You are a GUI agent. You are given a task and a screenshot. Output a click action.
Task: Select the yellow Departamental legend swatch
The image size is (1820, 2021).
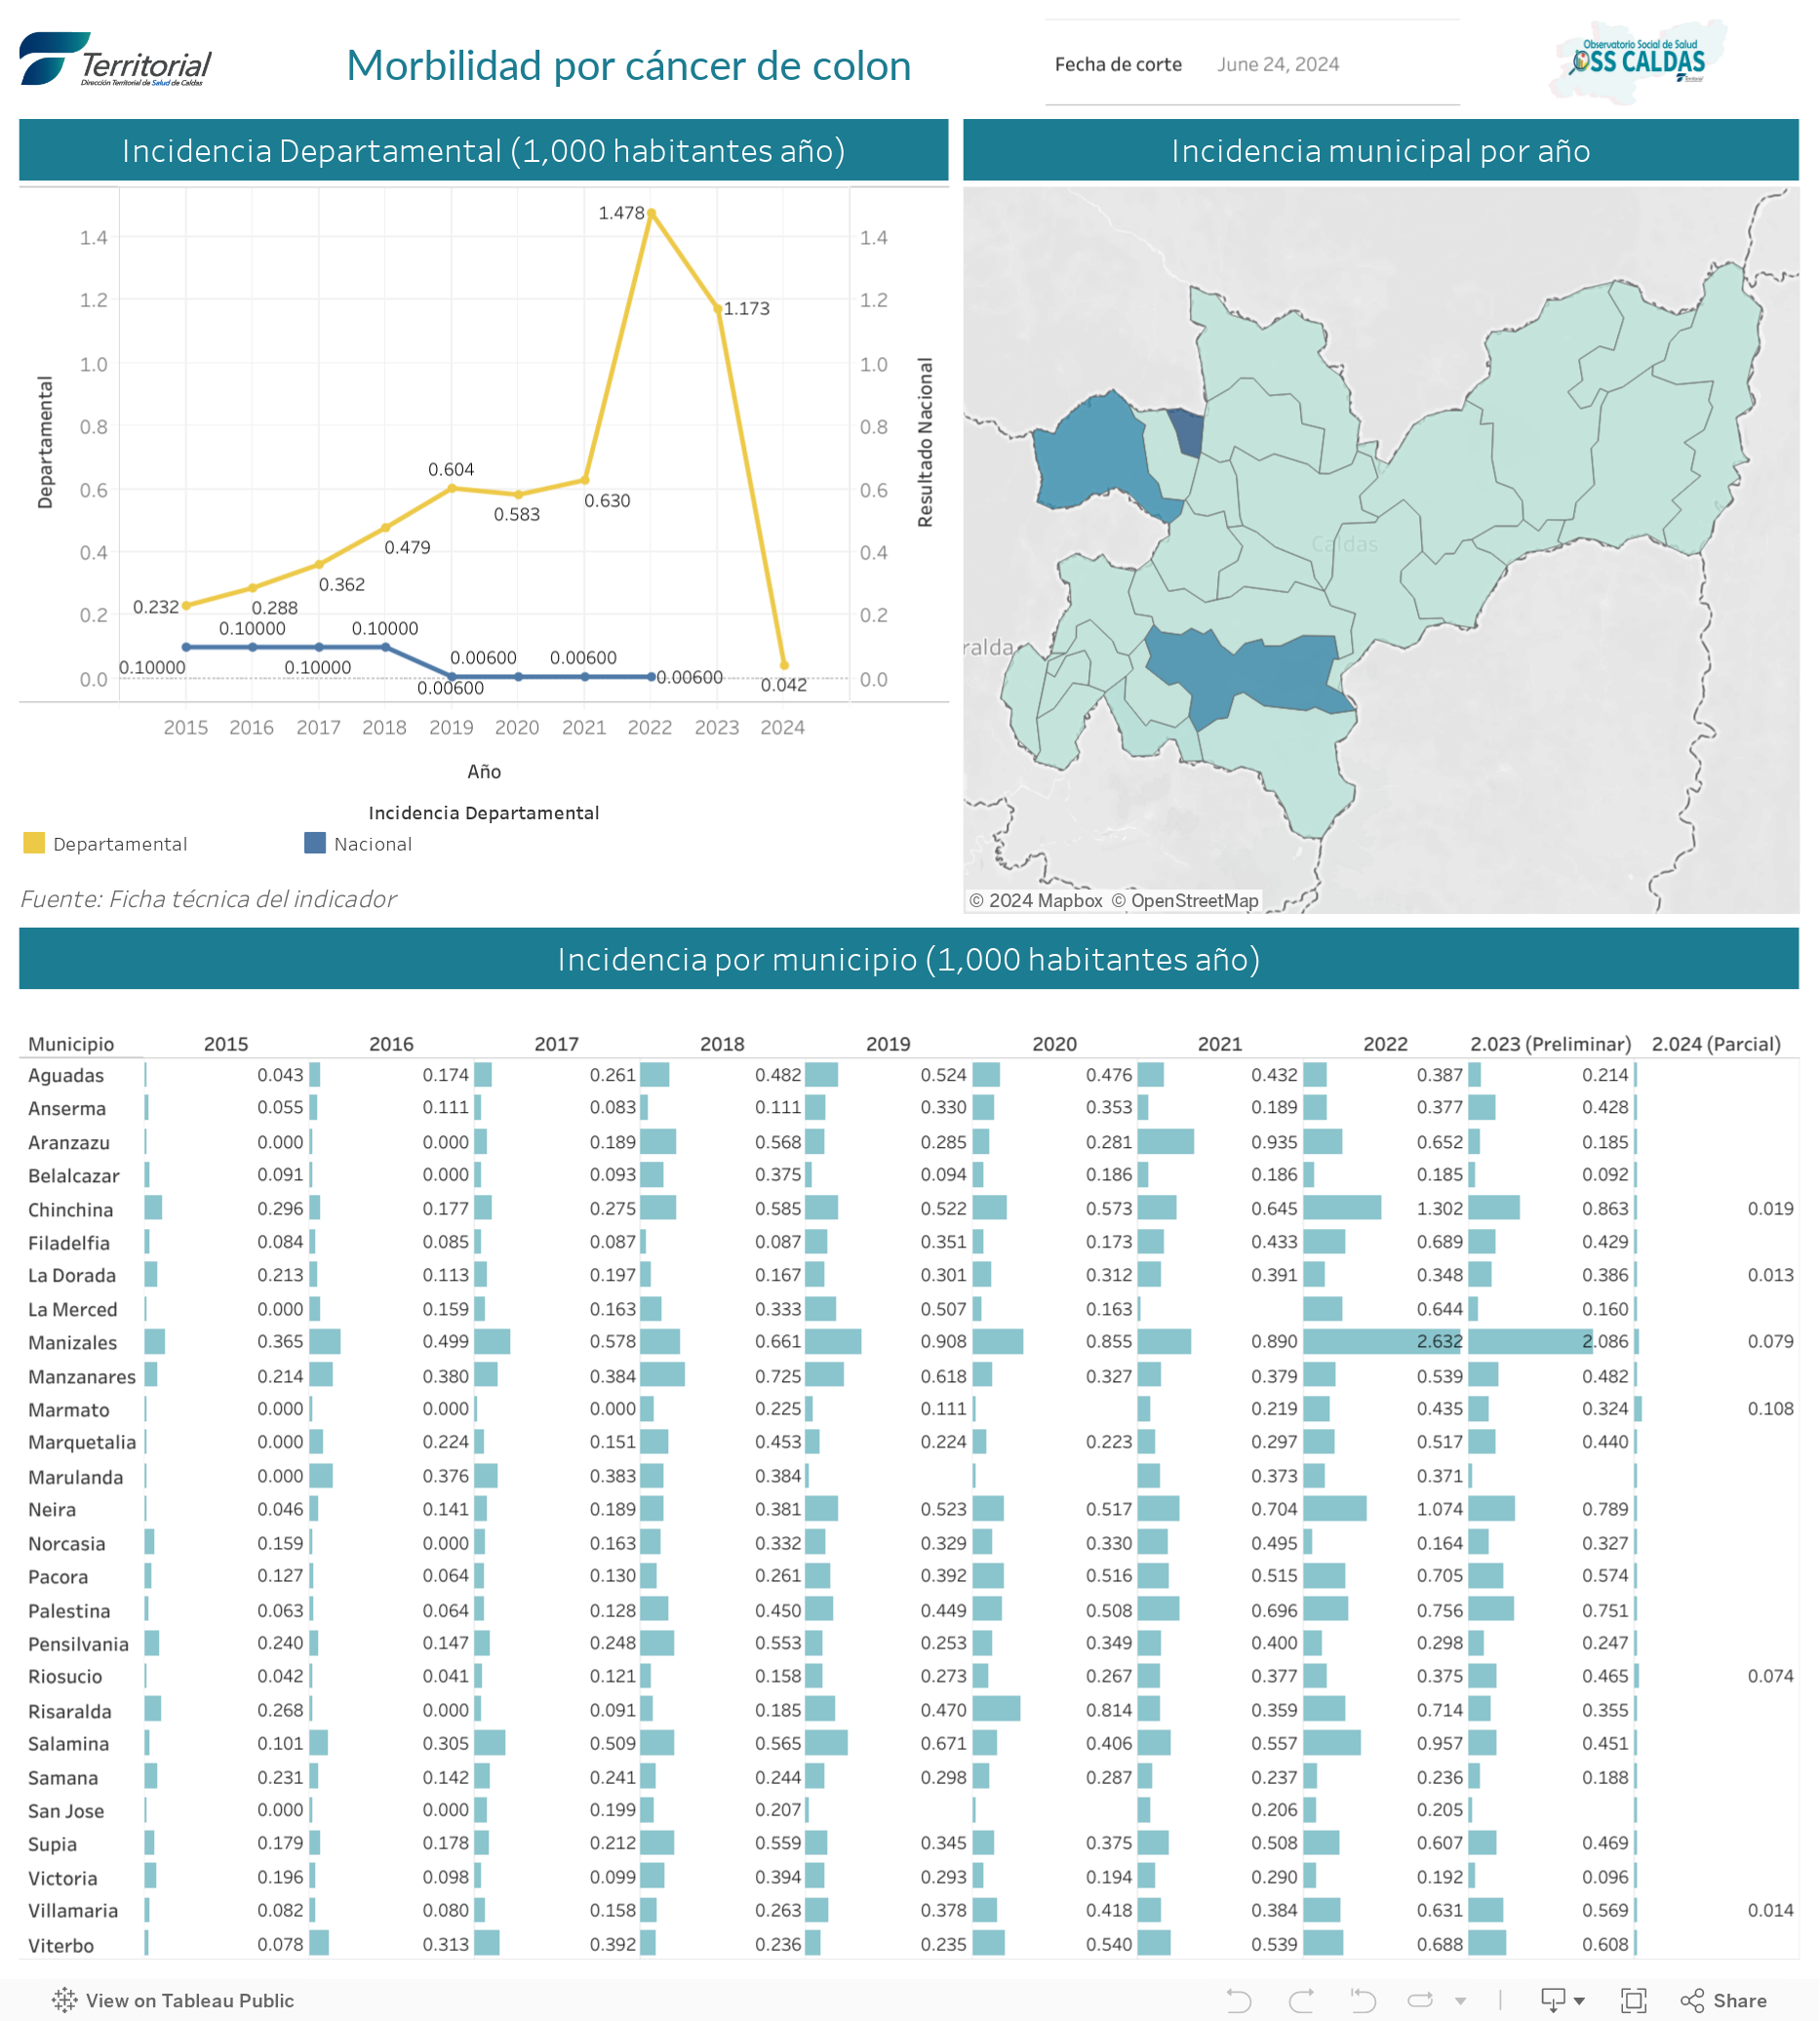click(34, 843)
